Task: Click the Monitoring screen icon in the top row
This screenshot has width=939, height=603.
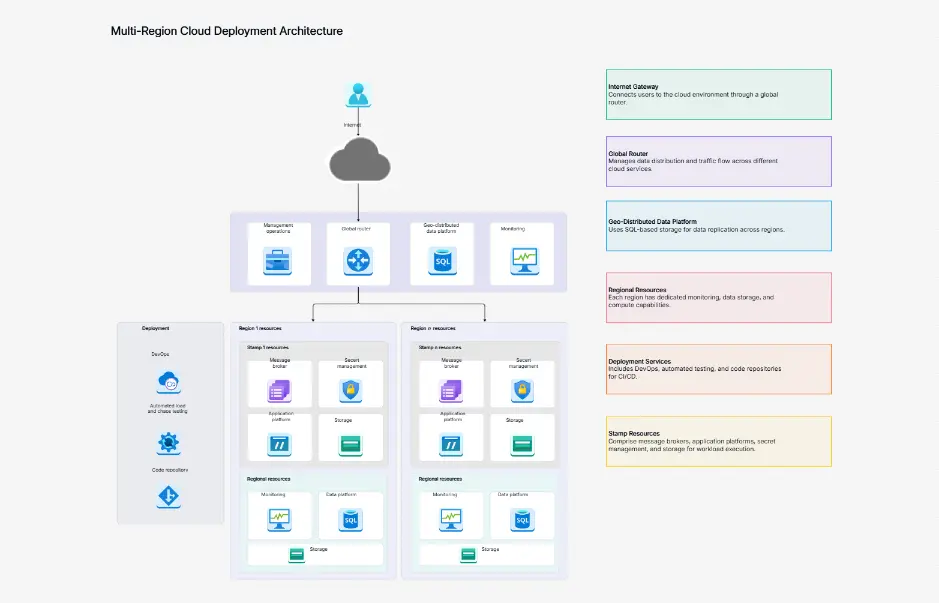Action: click(x=521, y=258)
